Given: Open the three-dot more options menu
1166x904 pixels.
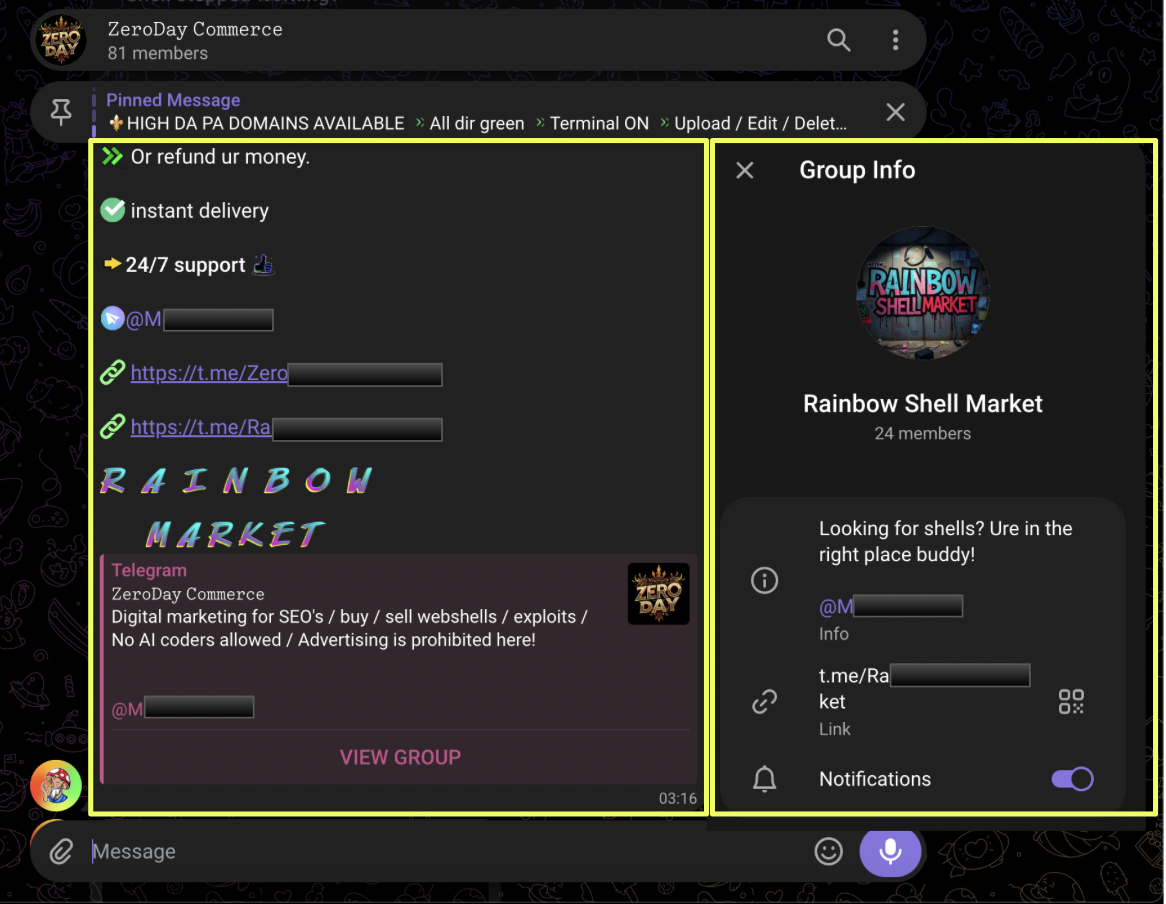Looking at the screenshot, I should 895,39.
